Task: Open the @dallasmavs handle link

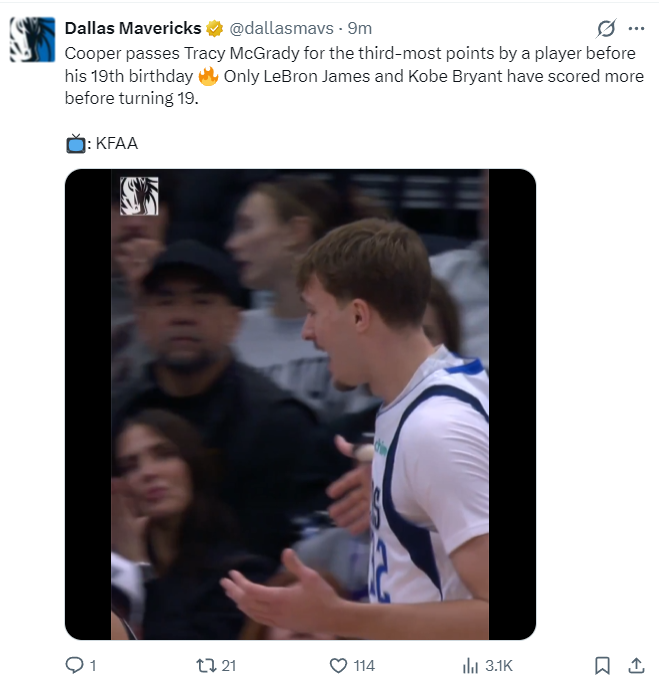Action: [x=285, y=28]
